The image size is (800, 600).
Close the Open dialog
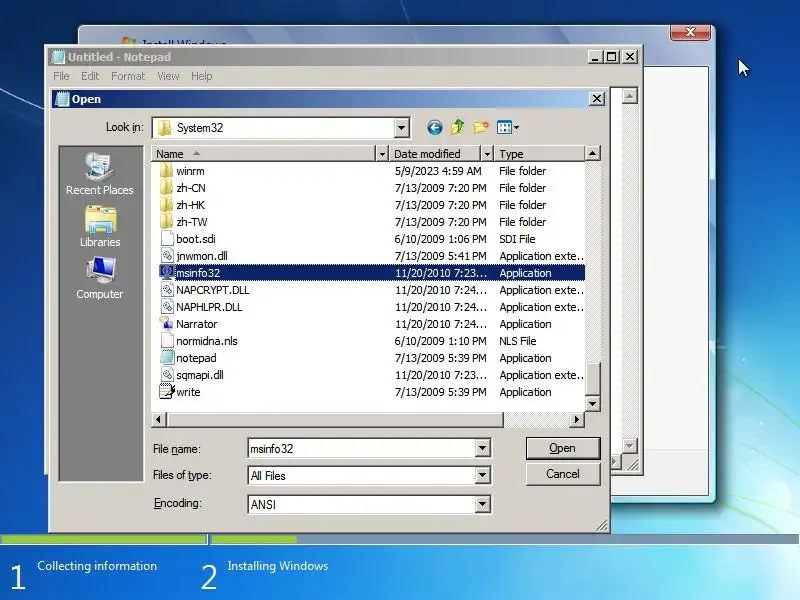[x=597, y=98]
